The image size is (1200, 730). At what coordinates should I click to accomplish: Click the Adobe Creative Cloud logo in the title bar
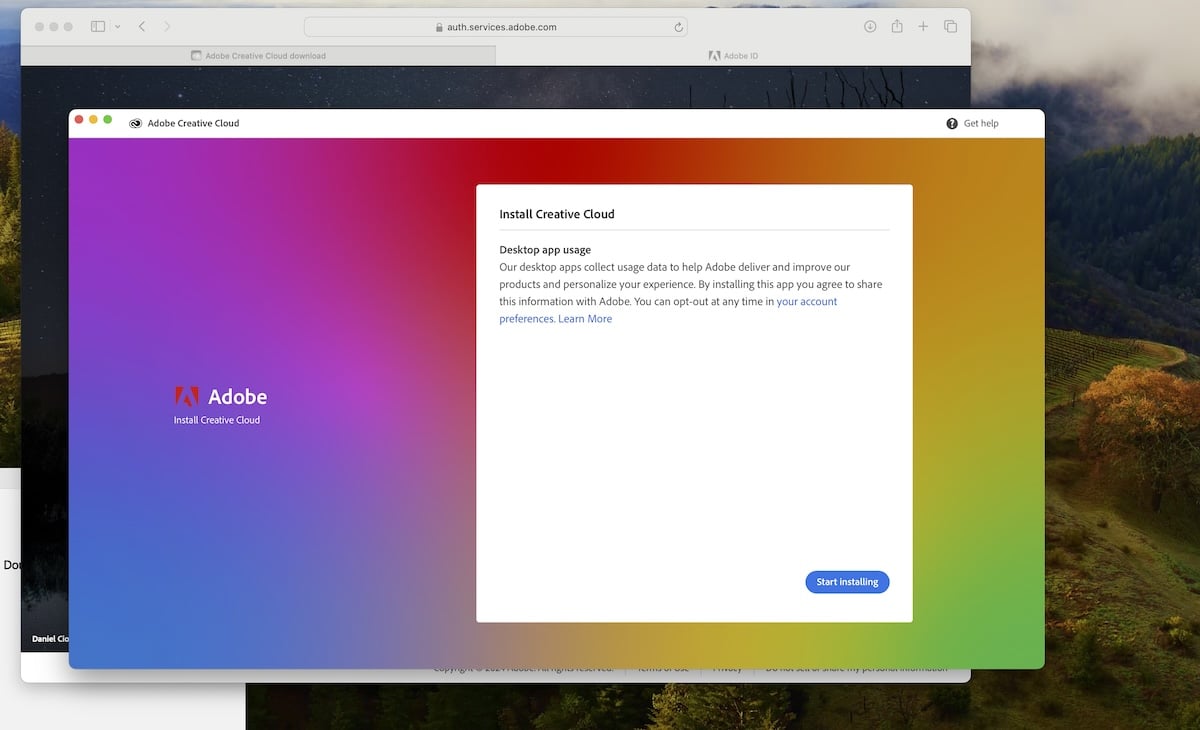tap(134, 123)
